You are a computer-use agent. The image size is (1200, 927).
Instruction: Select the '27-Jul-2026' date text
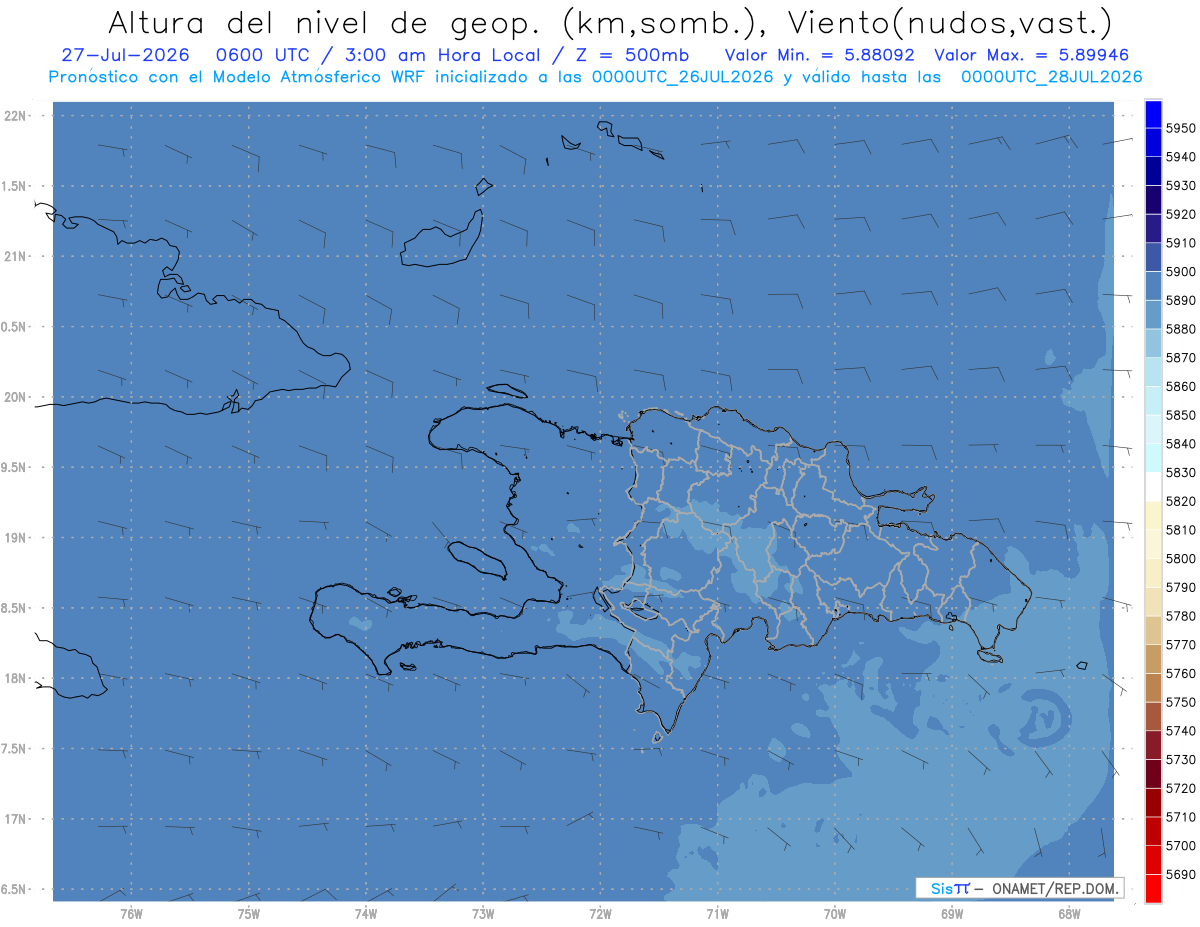pyautogui.click(x=125, y=55)
